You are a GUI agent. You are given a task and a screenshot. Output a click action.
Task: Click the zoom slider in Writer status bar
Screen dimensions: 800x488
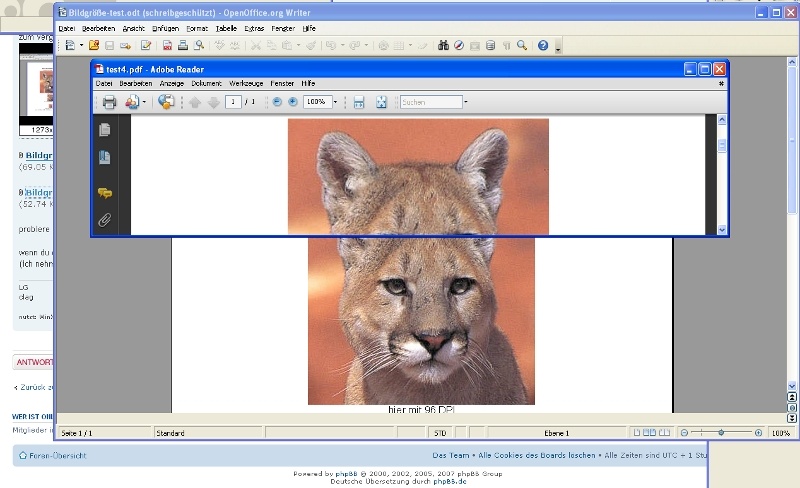click(721, 433)
